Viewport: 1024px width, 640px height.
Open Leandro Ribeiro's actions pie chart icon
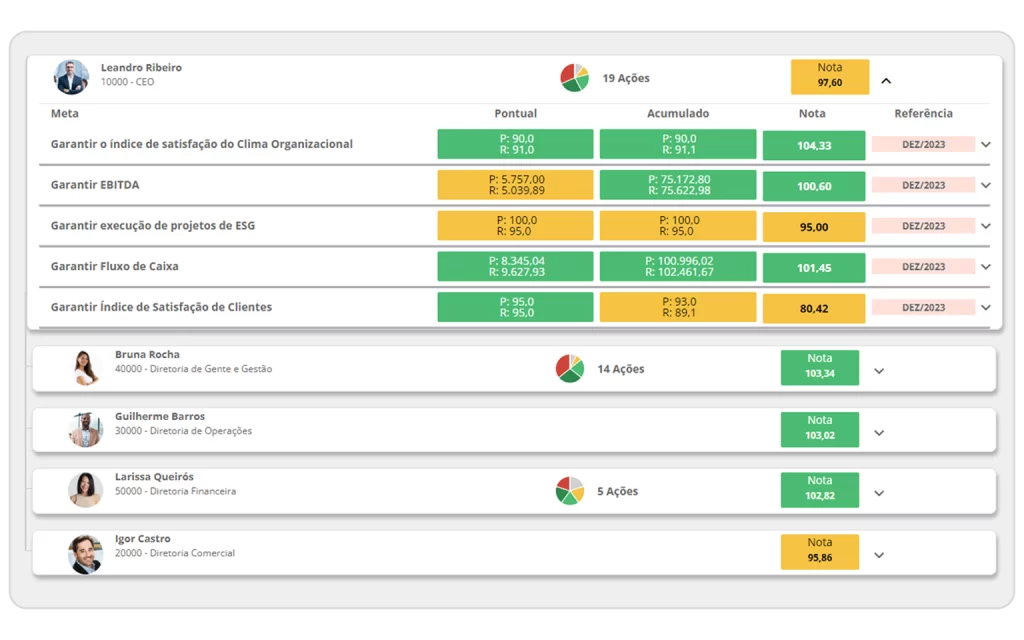tap(575, 78)
